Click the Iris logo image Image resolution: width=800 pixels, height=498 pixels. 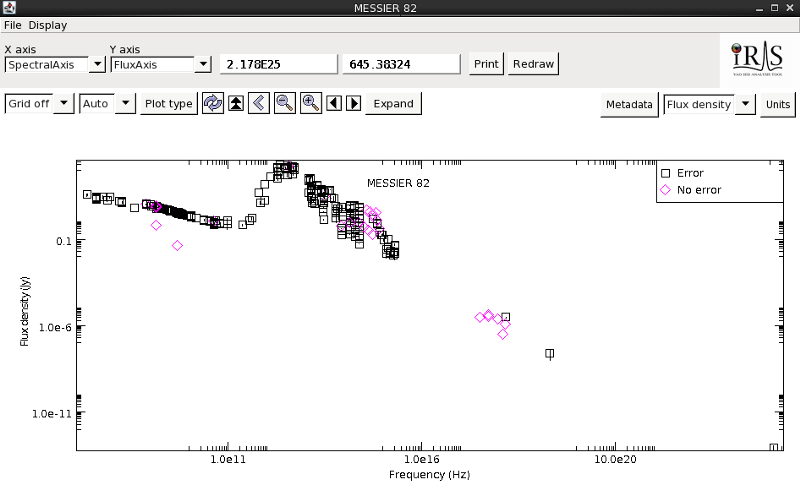[758, 60]
